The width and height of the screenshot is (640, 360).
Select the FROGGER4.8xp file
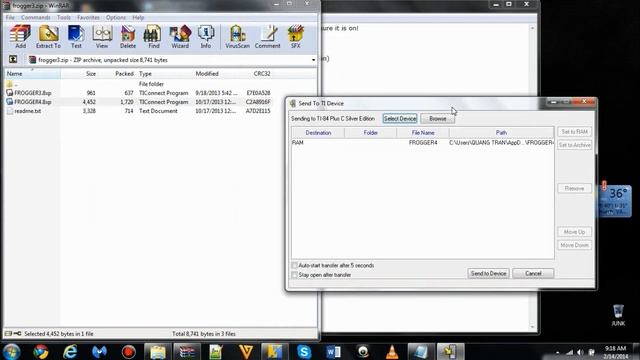click(139, 102)
